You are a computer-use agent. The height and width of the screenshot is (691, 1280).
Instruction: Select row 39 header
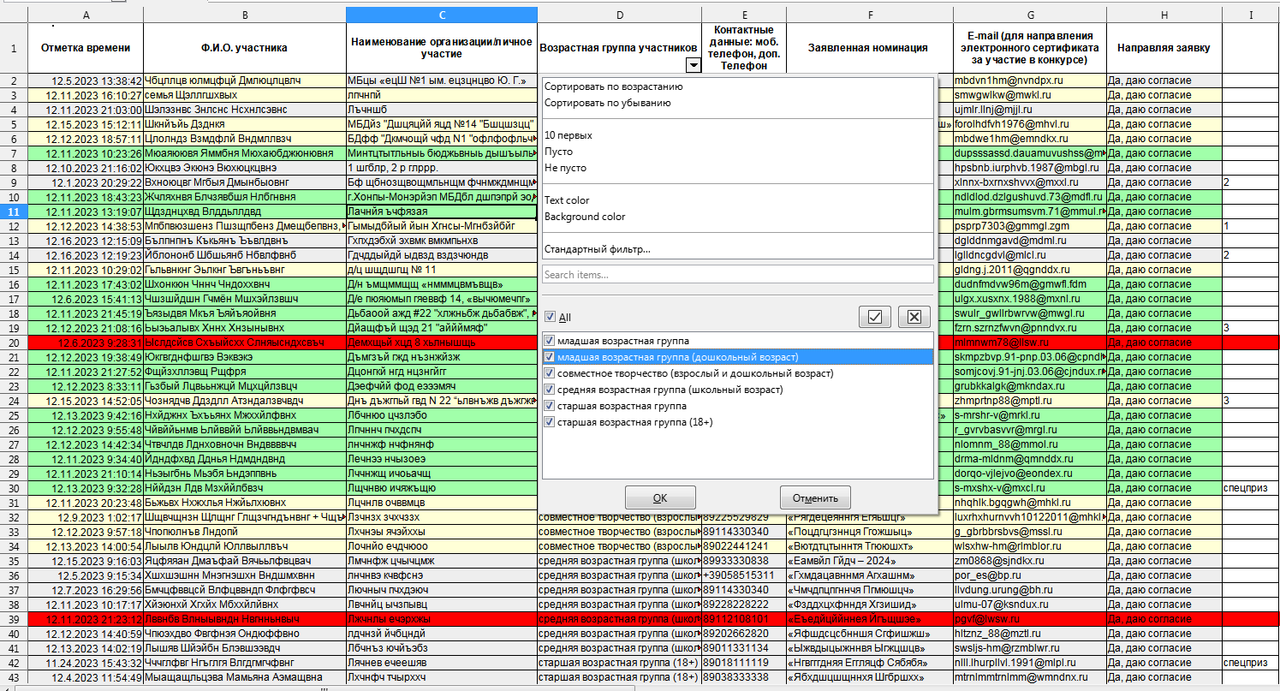14,619
